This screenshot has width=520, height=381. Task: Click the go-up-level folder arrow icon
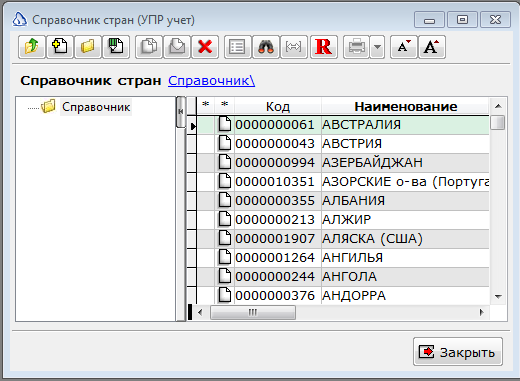tap(32, 47)
